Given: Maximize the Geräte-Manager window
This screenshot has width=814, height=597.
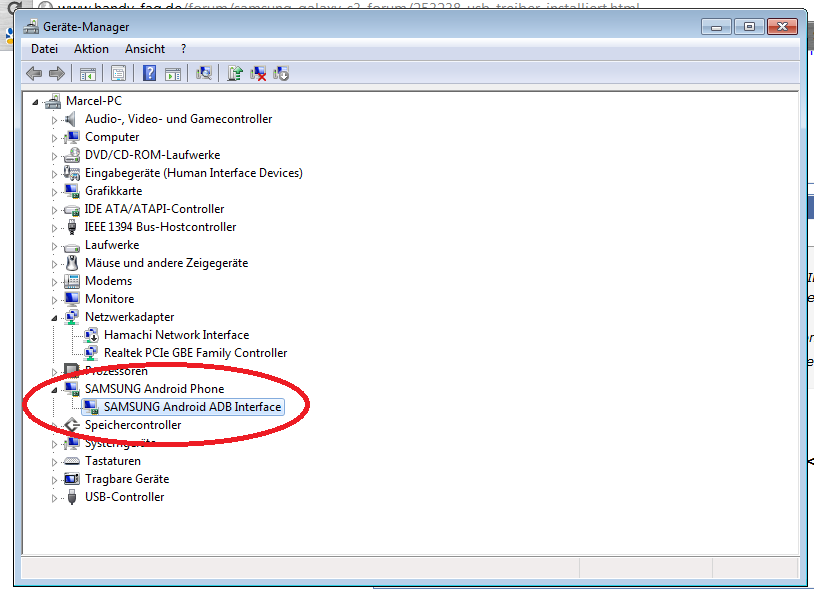Looking at the screenshot, I should (749, 26).
